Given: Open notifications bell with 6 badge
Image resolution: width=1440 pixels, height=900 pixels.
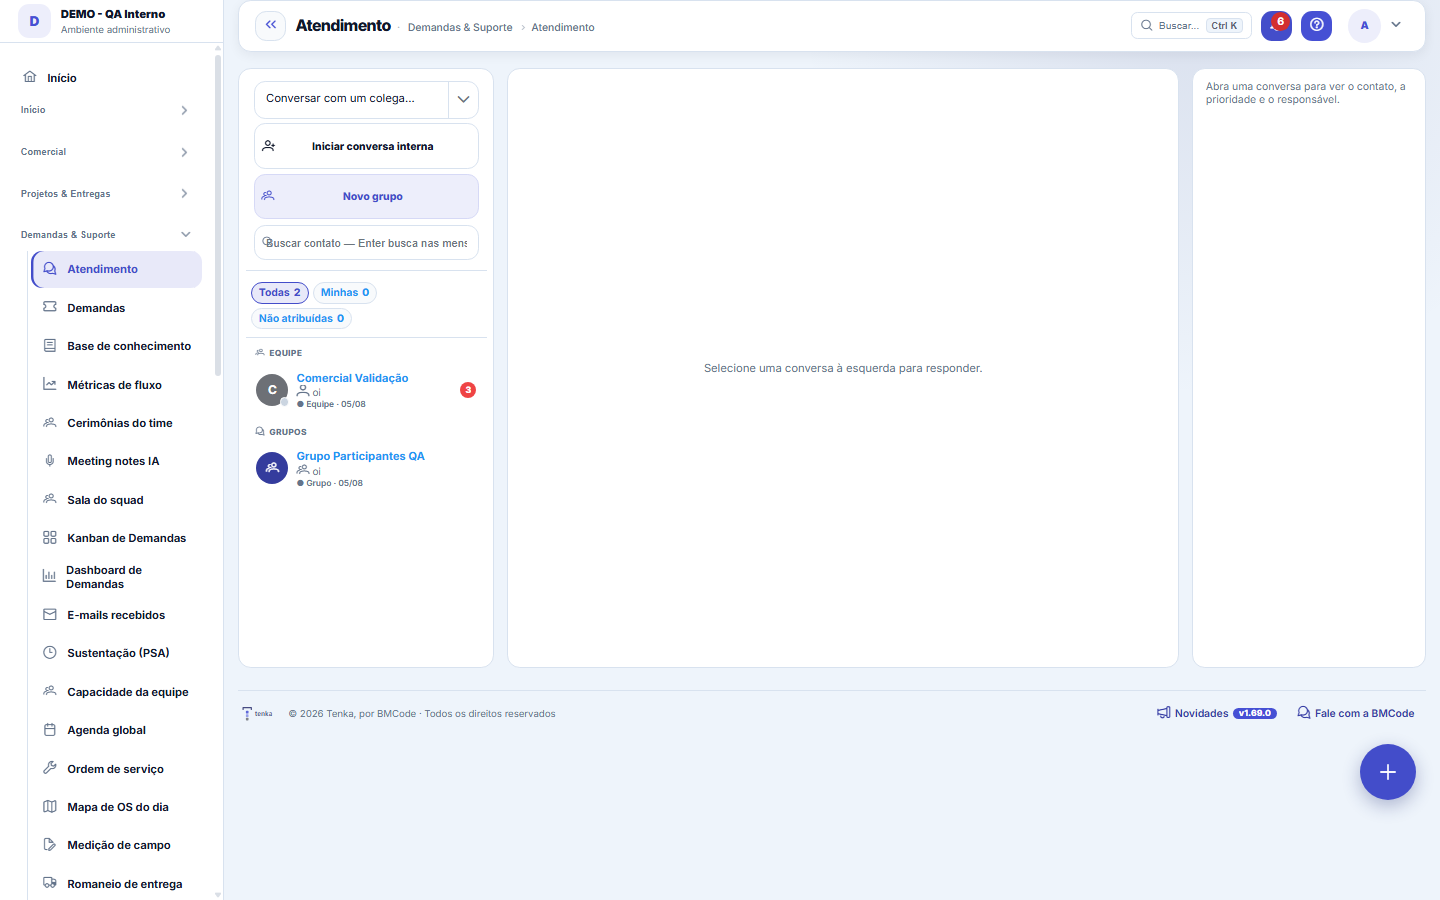Looking at the screenshot, I should [x=1276, y=25].
